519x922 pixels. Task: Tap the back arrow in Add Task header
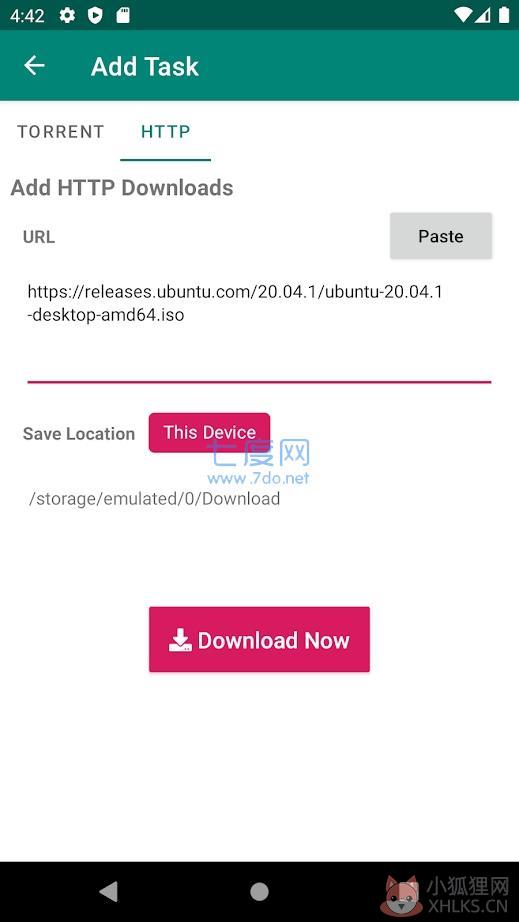34,65
